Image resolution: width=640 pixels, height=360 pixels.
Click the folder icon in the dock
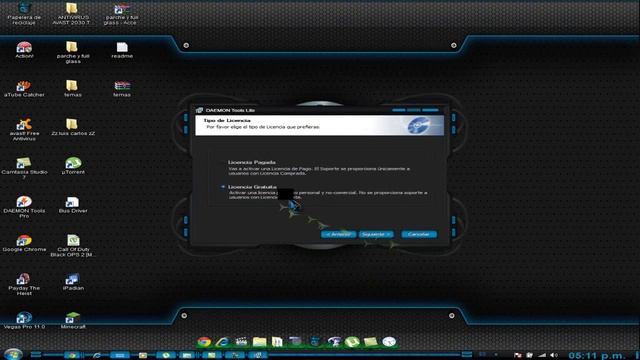260,342
